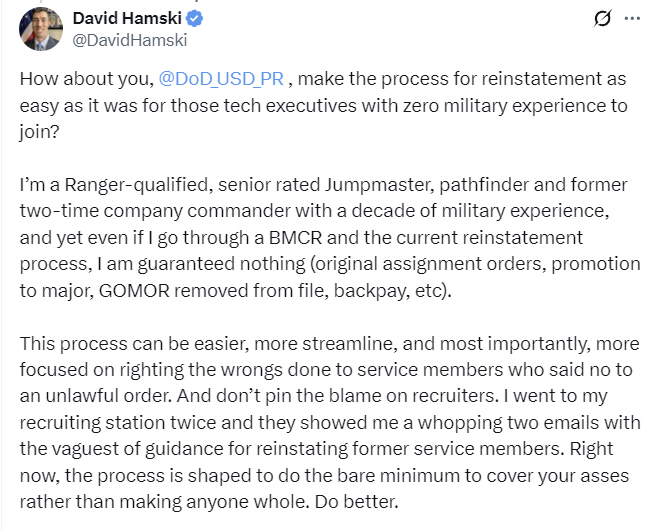Click the paragraph starting "This process can be easier"
657x530 pixels.
click(x=330, y=422)
